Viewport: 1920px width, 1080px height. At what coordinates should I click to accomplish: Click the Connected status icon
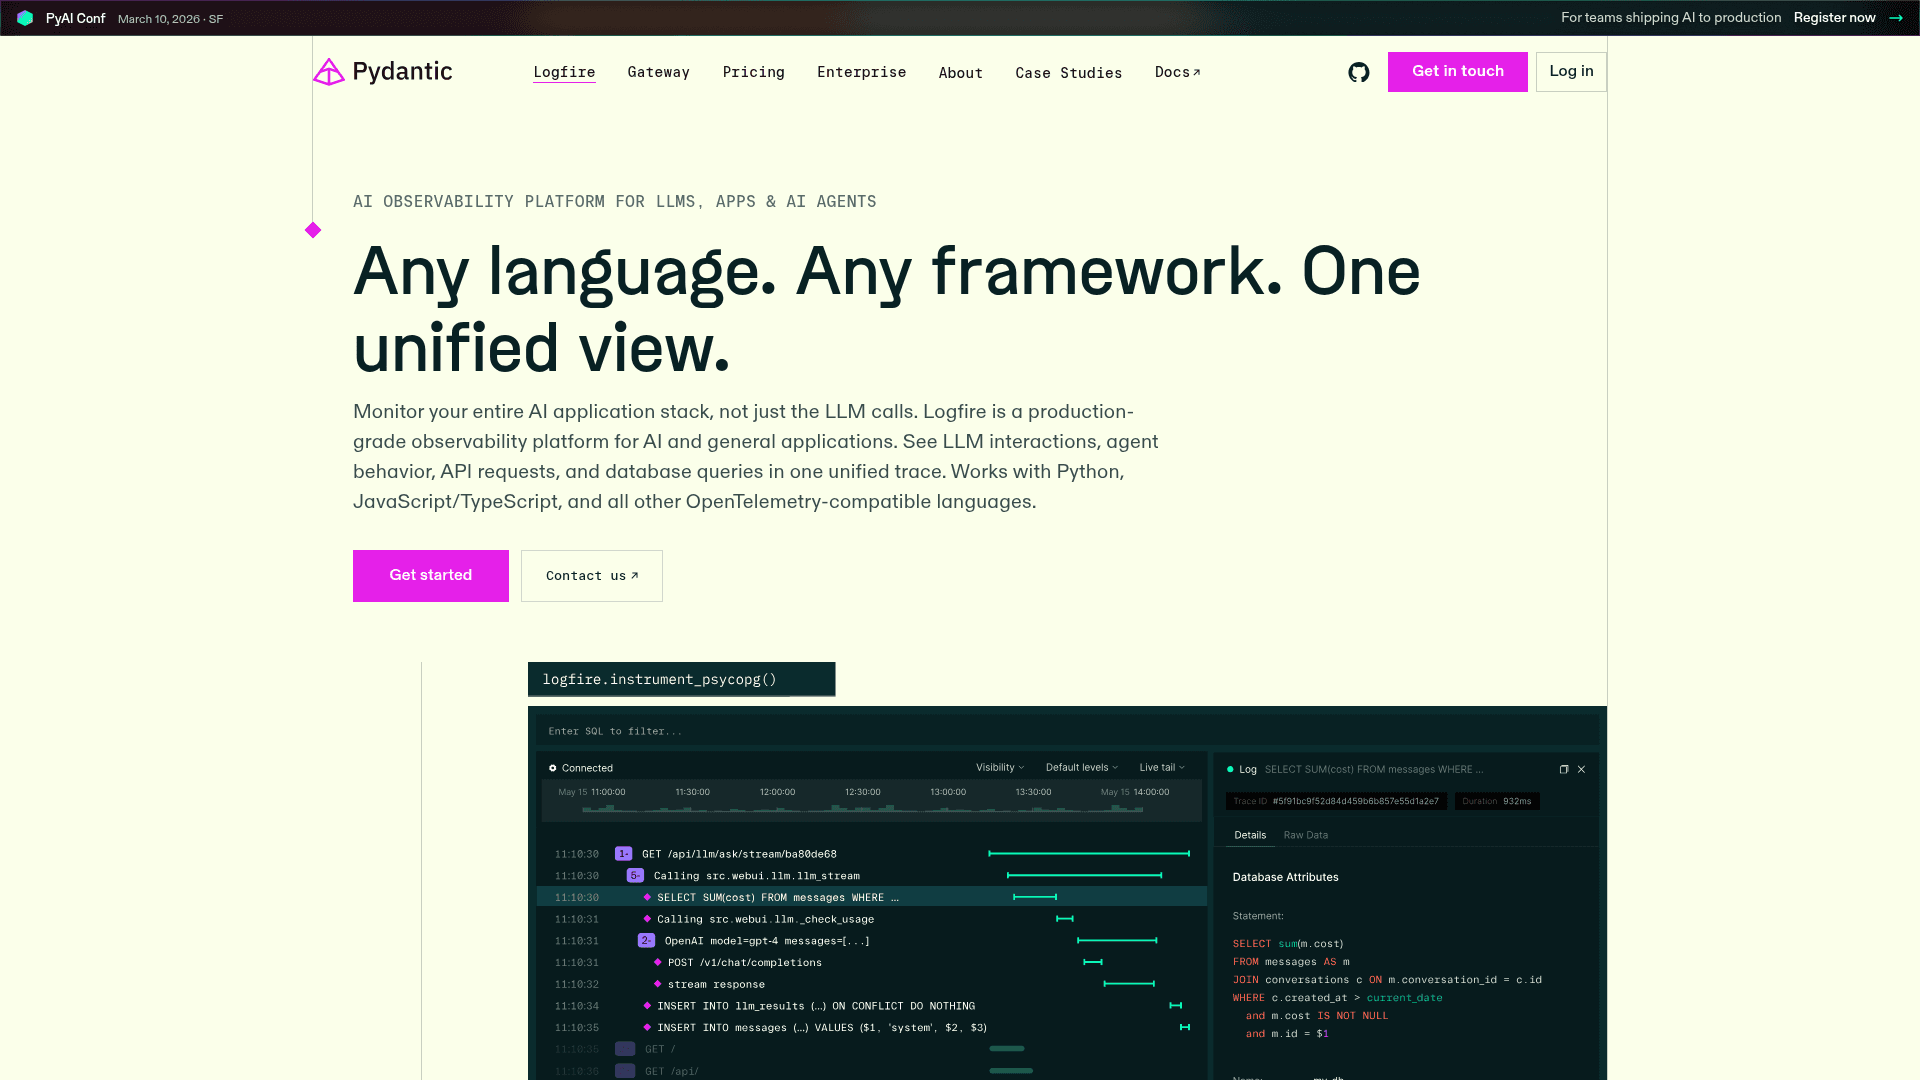[553, 768]
